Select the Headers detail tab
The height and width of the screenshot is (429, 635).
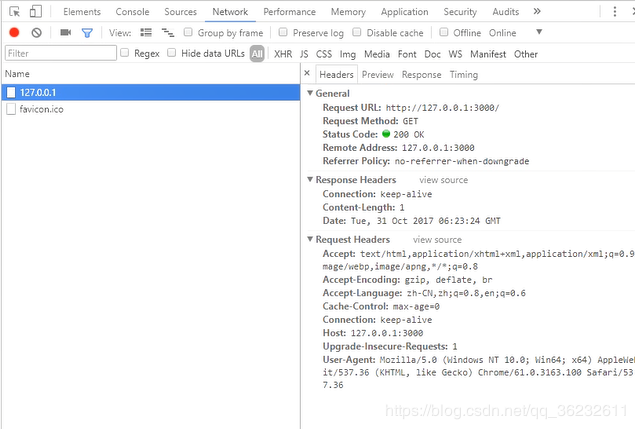pyautogui.click(x=336, y=75)
